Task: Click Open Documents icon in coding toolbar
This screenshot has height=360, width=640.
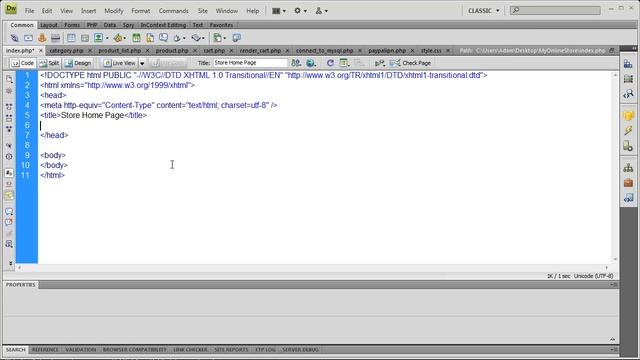Action: point(9,78)
